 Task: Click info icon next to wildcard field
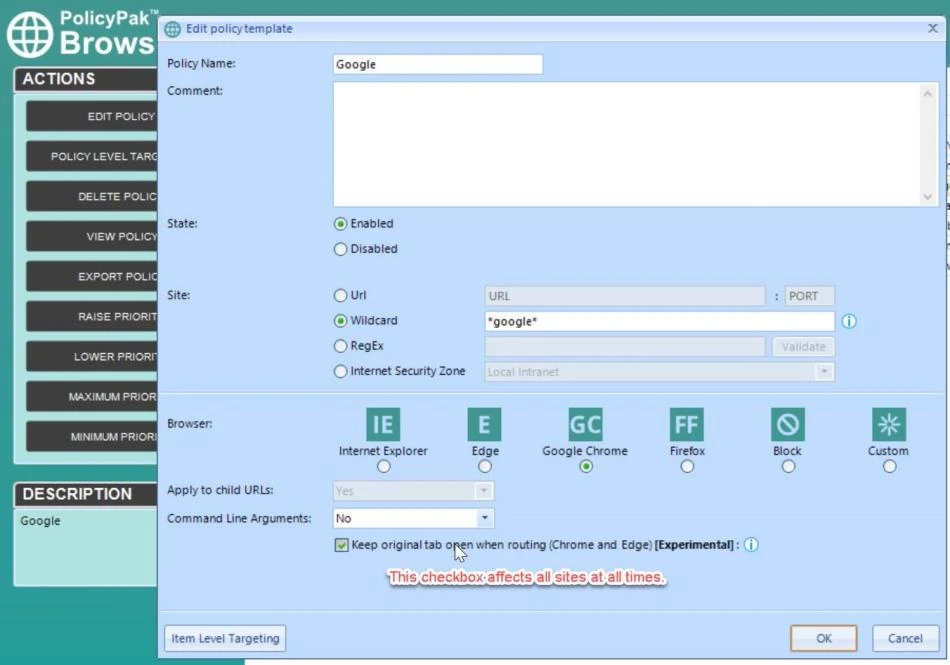tap(849, 322)
